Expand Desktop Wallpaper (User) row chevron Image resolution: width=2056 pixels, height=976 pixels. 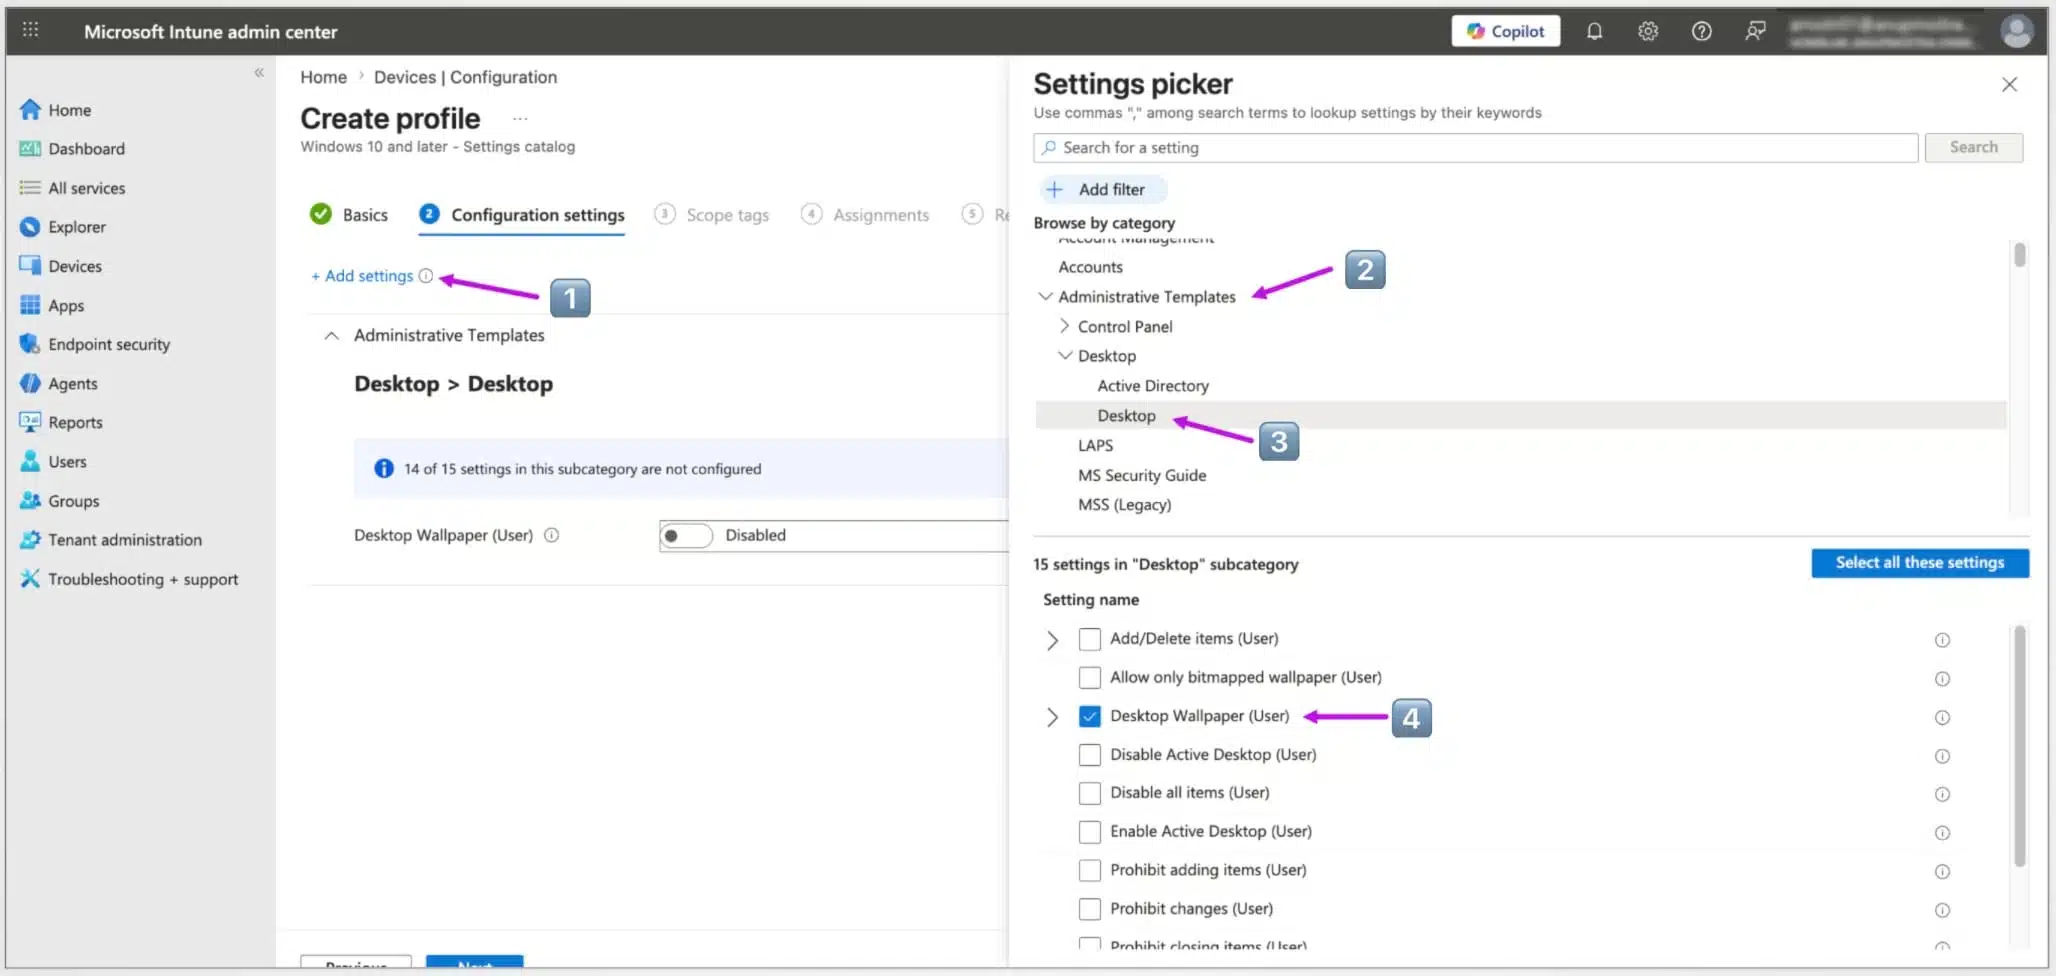(x=1052, y=717)
